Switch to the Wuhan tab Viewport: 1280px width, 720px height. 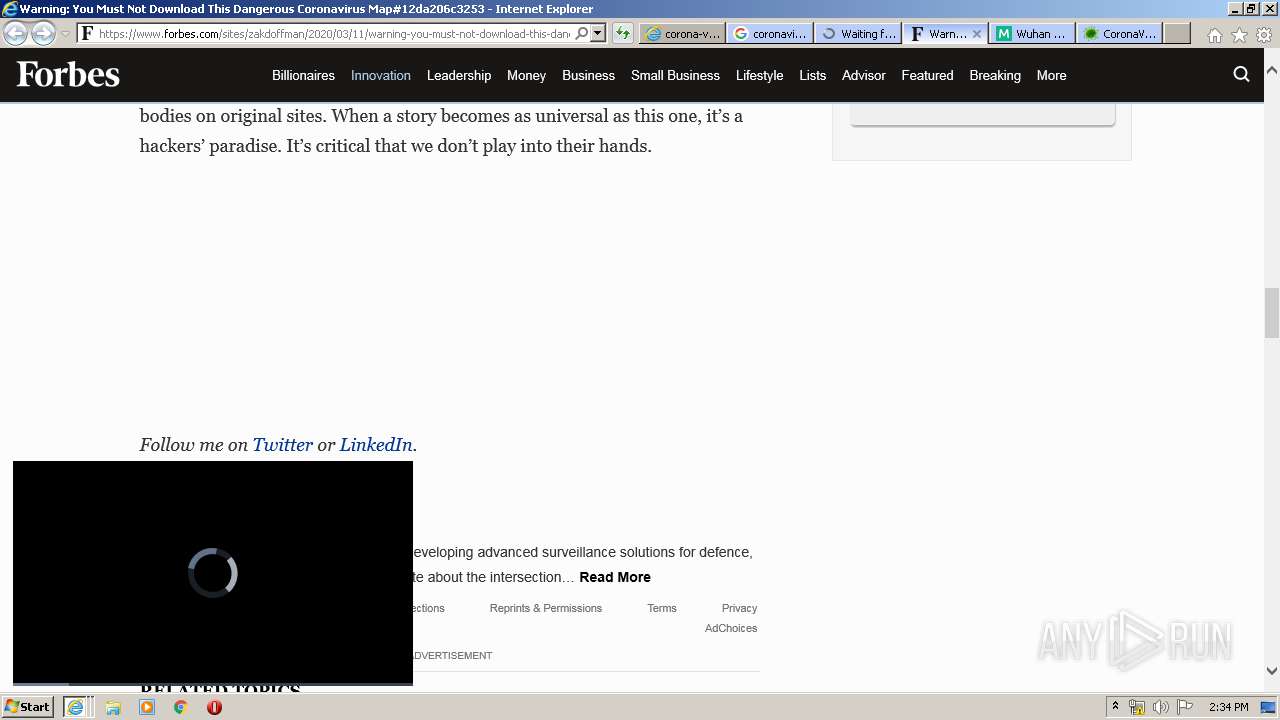1032,33
